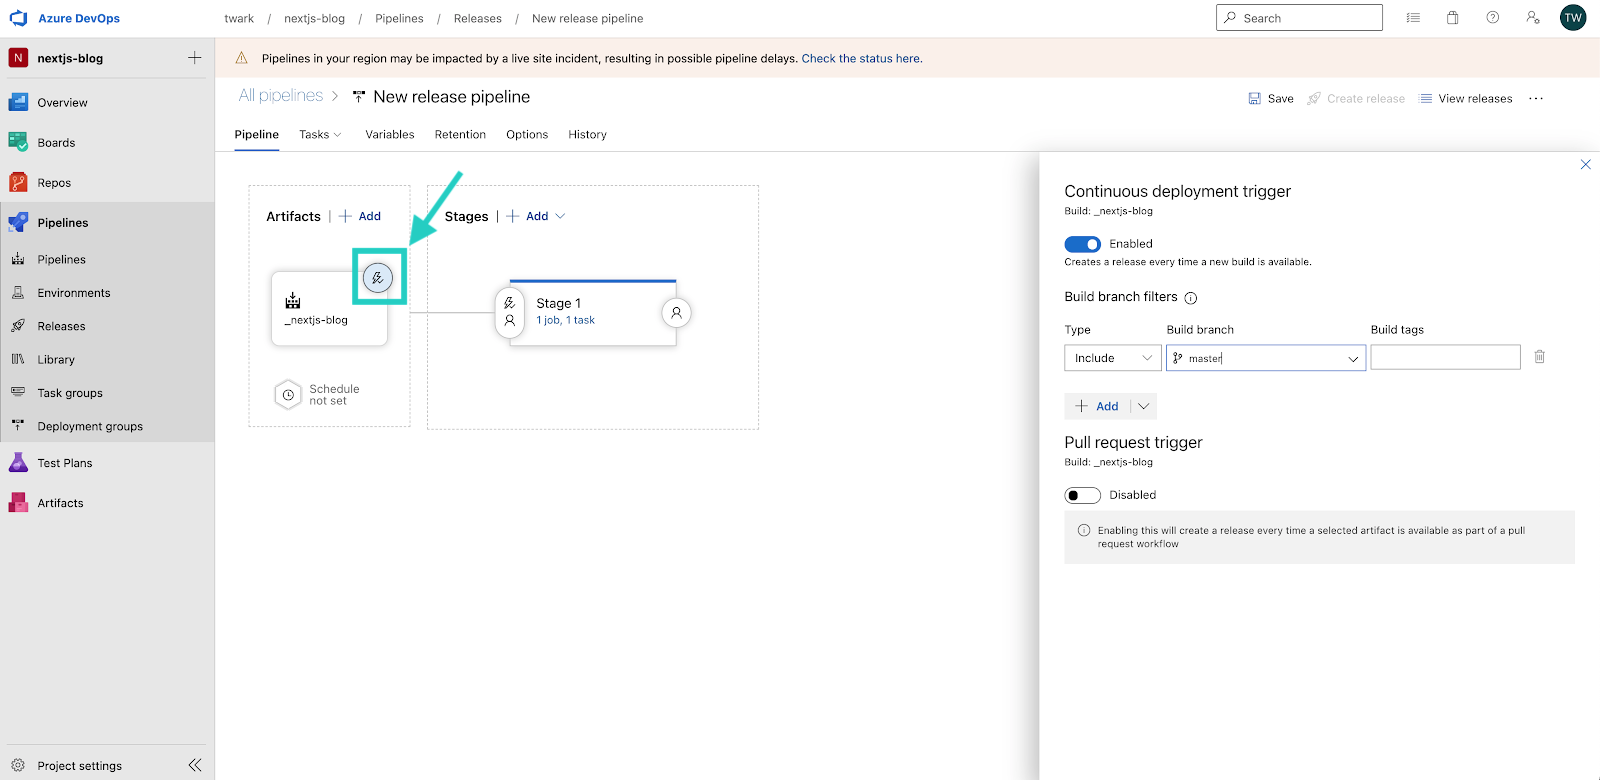Select the Pipeline tab

(257, 134)
